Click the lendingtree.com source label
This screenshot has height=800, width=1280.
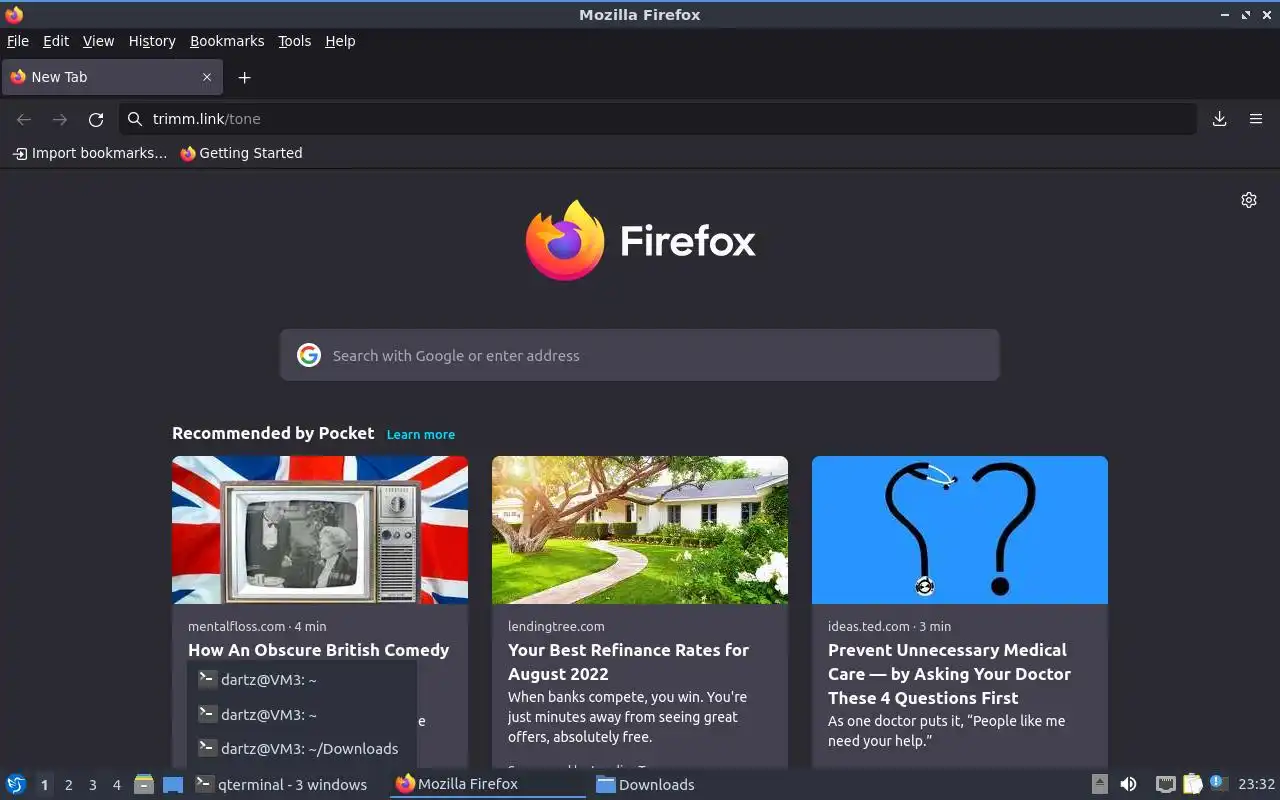[556, 627]
